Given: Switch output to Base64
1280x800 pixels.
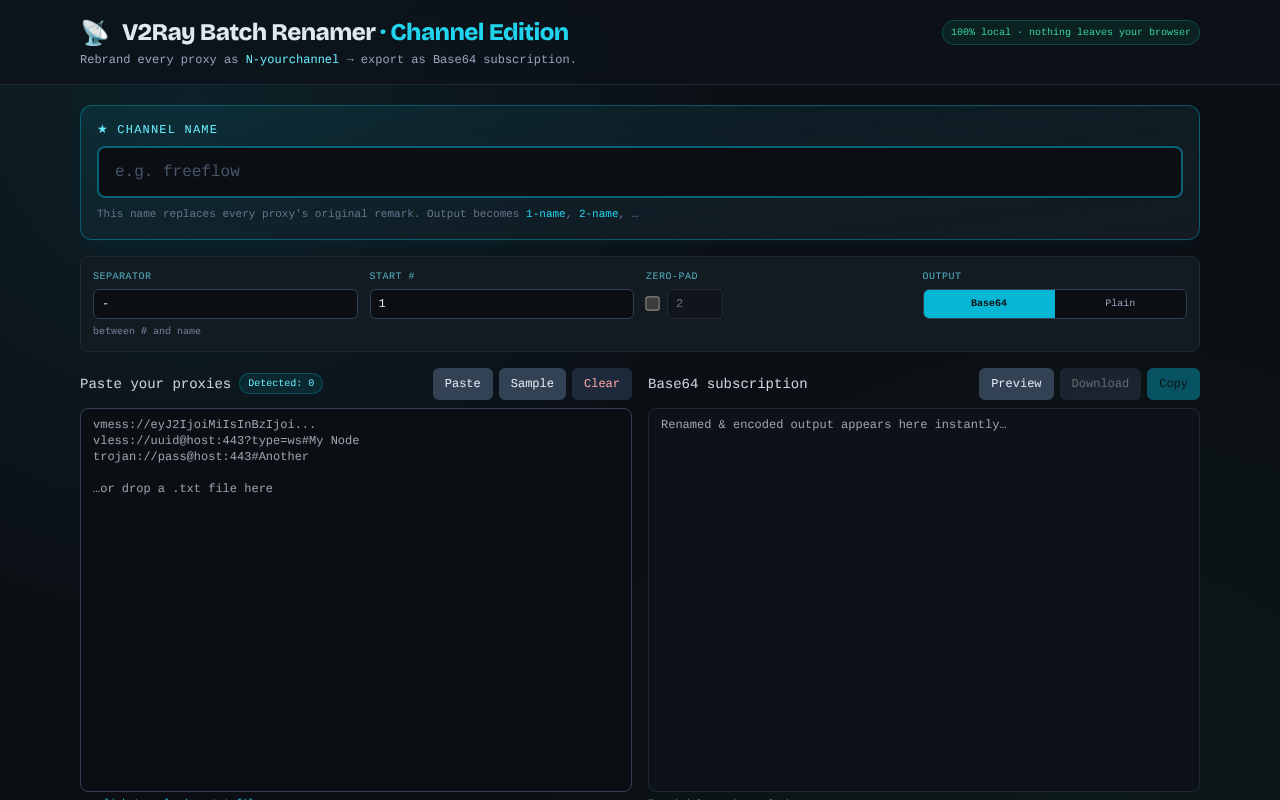Looking at the screenshot, I should 989,304.
